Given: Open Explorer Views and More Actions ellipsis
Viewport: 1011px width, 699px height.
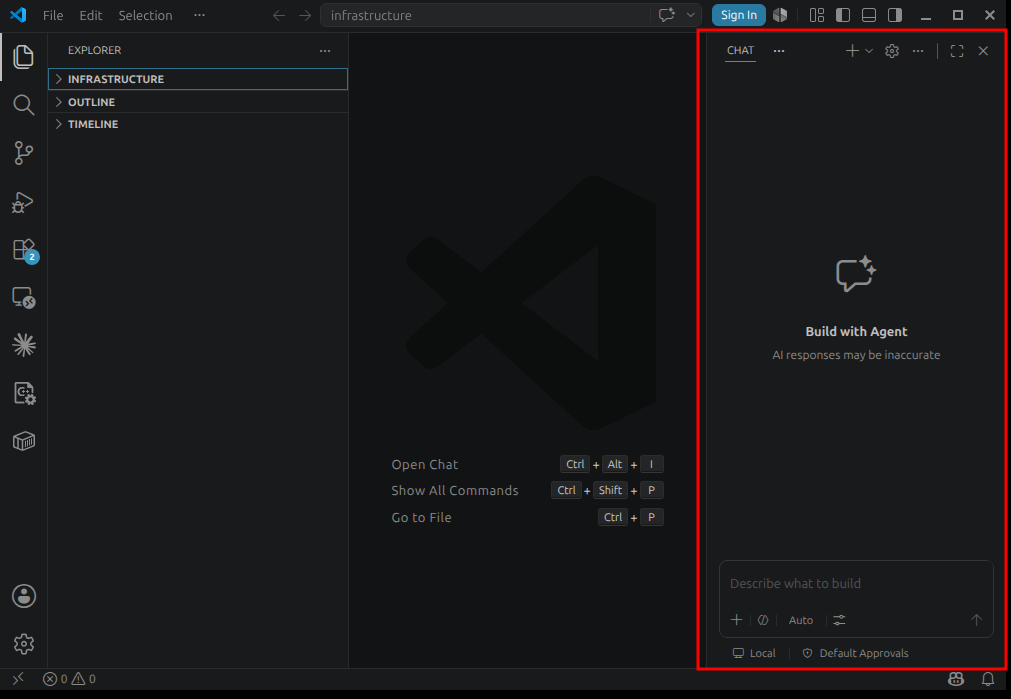Looking at the screenshot, I should pyautogui.click(x=325, y=50).
